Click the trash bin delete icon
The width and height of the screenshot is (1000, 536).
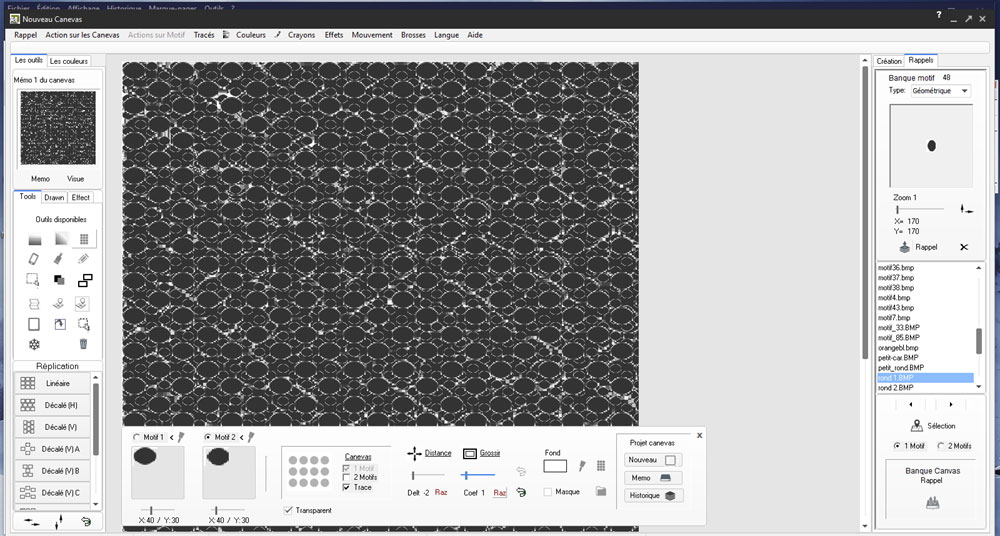(84, 344)
